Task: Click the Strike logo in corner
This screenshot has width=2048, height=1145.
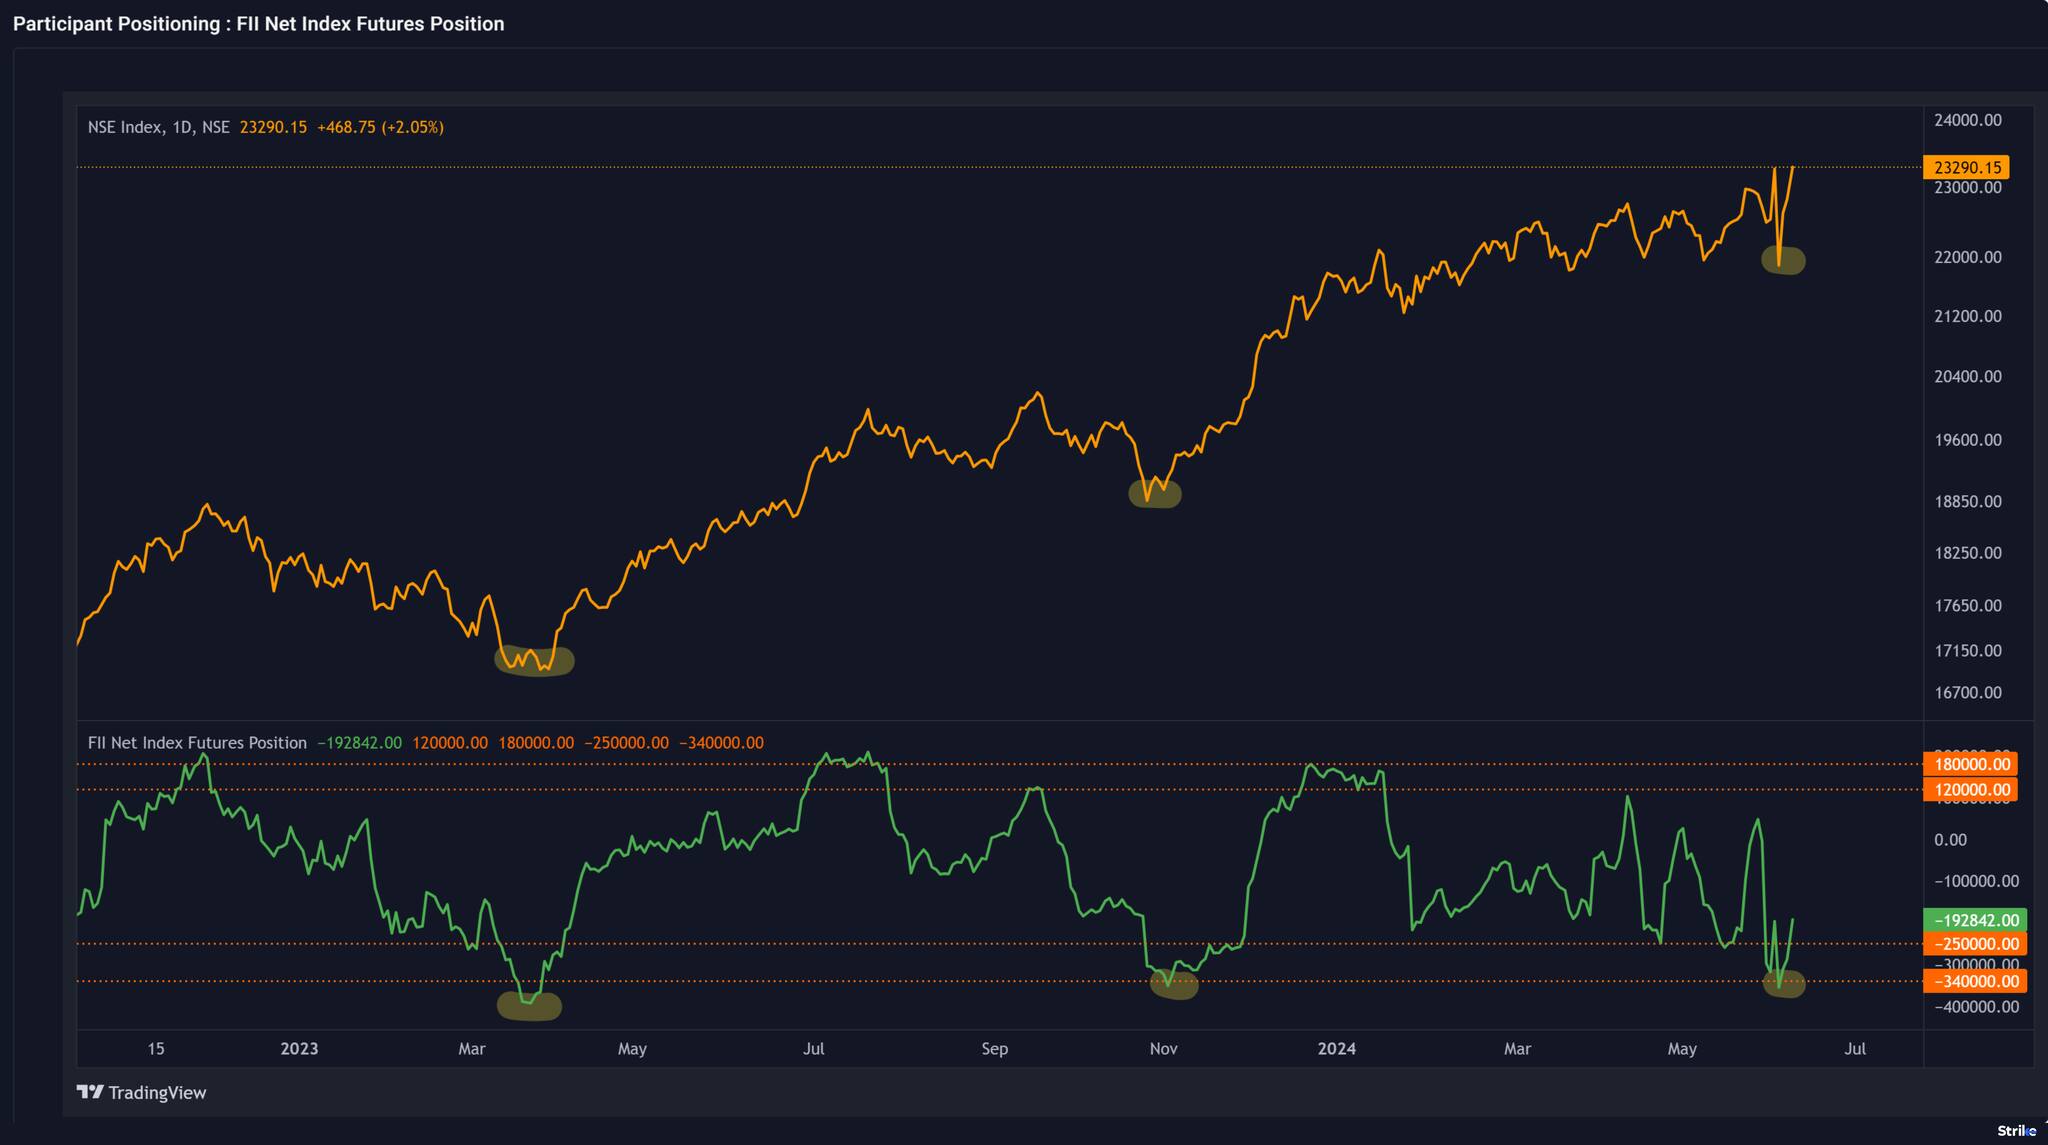Action: click(2015, 1131)
